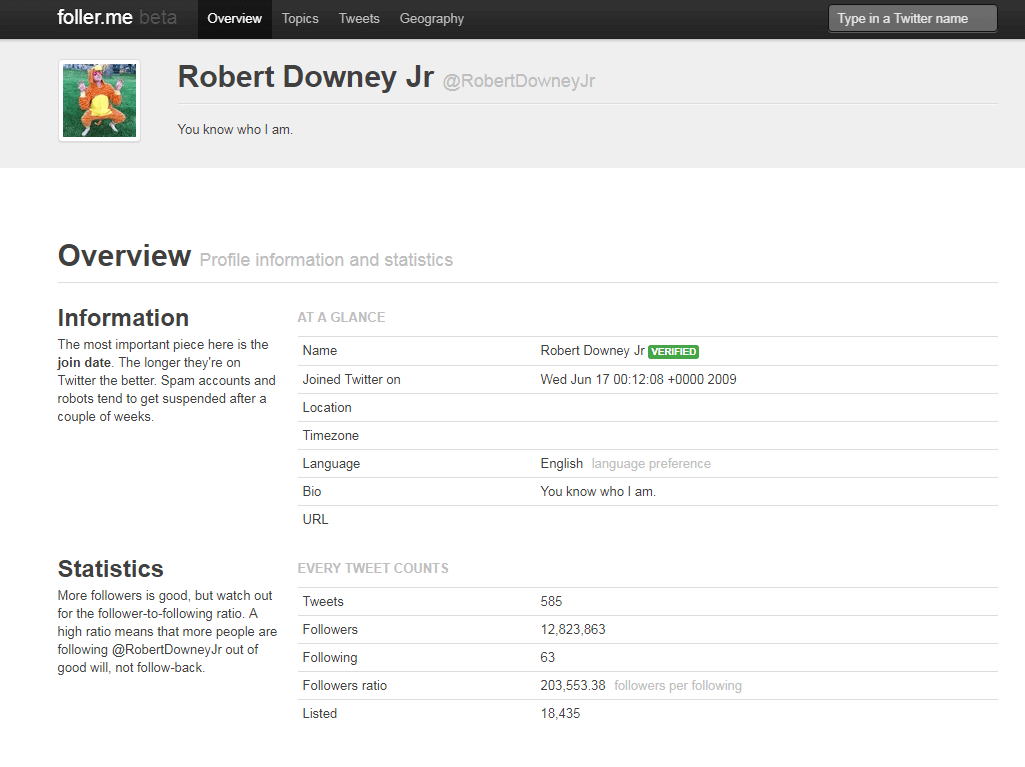Select the Overview tab
The width and height of the screenshot is (1025, 767).
(x=235, y=19)
